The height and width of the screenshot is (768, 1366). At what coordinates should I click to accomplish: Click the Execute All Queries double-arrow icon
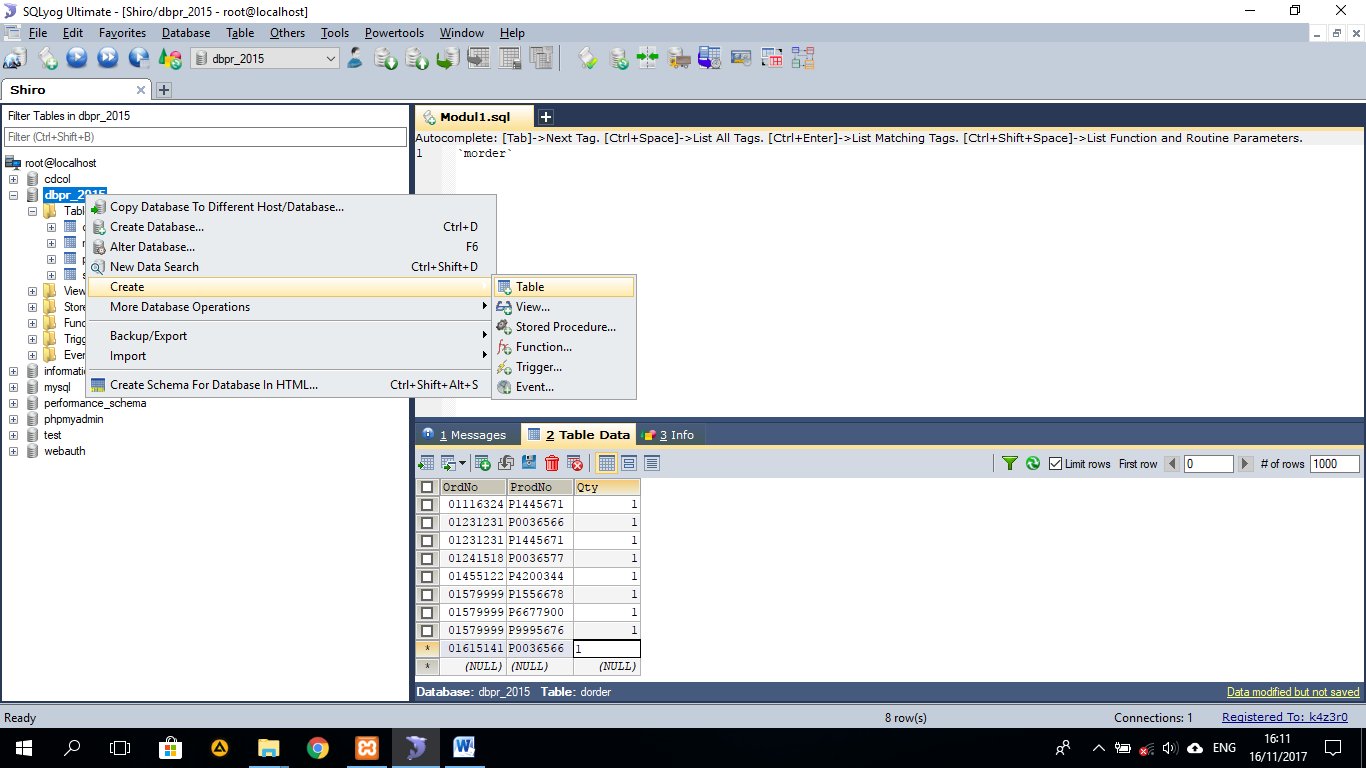[108, 58]
